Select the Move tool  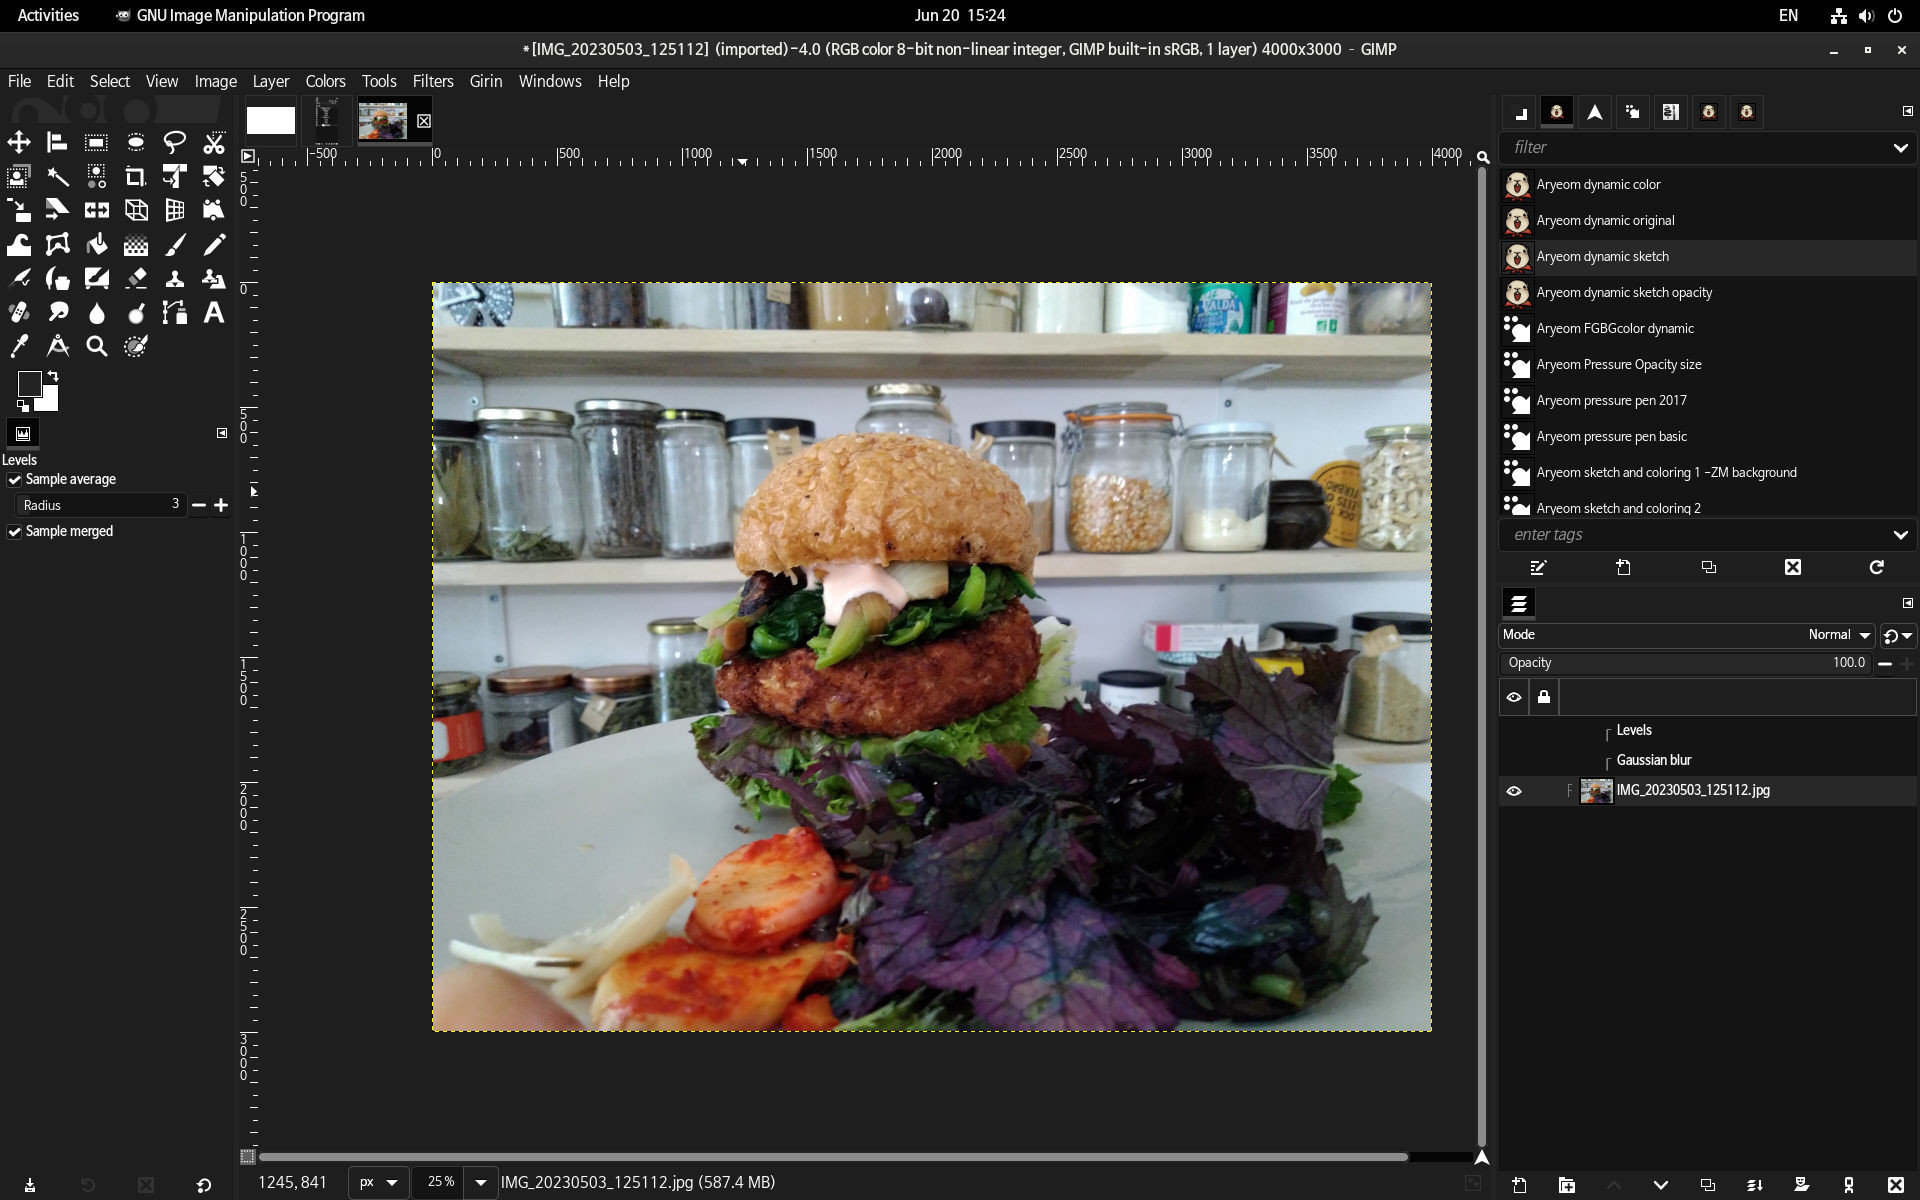(19, 142)
